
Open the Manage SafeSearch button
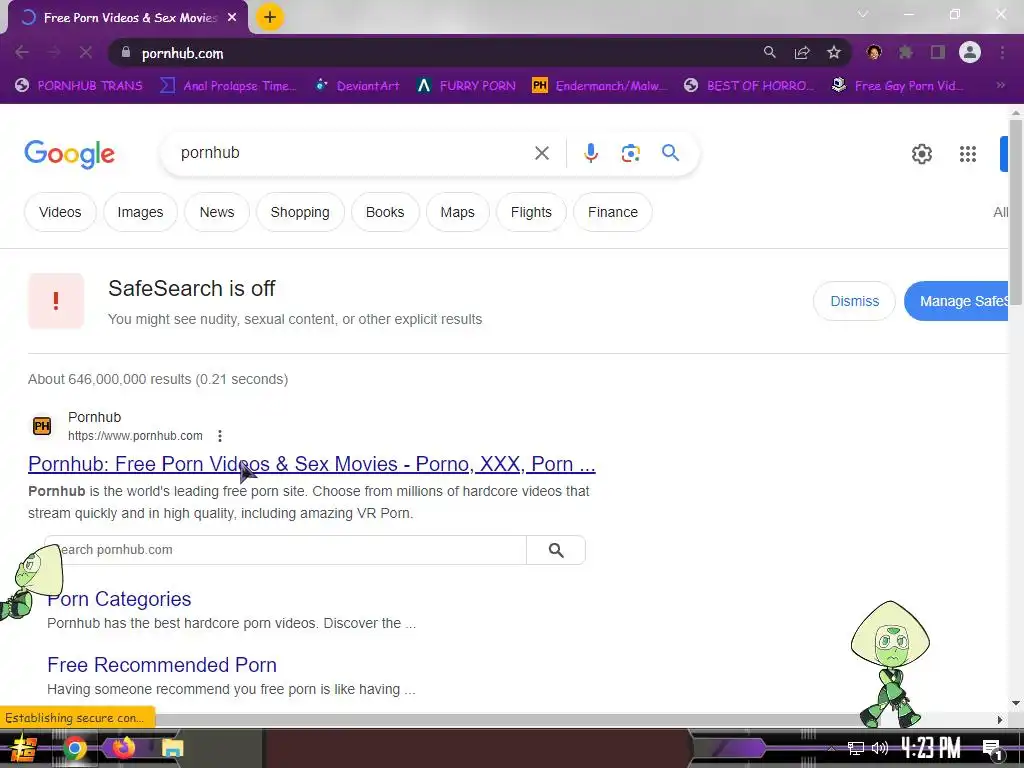pyautogui.click(x=957, y=301)
